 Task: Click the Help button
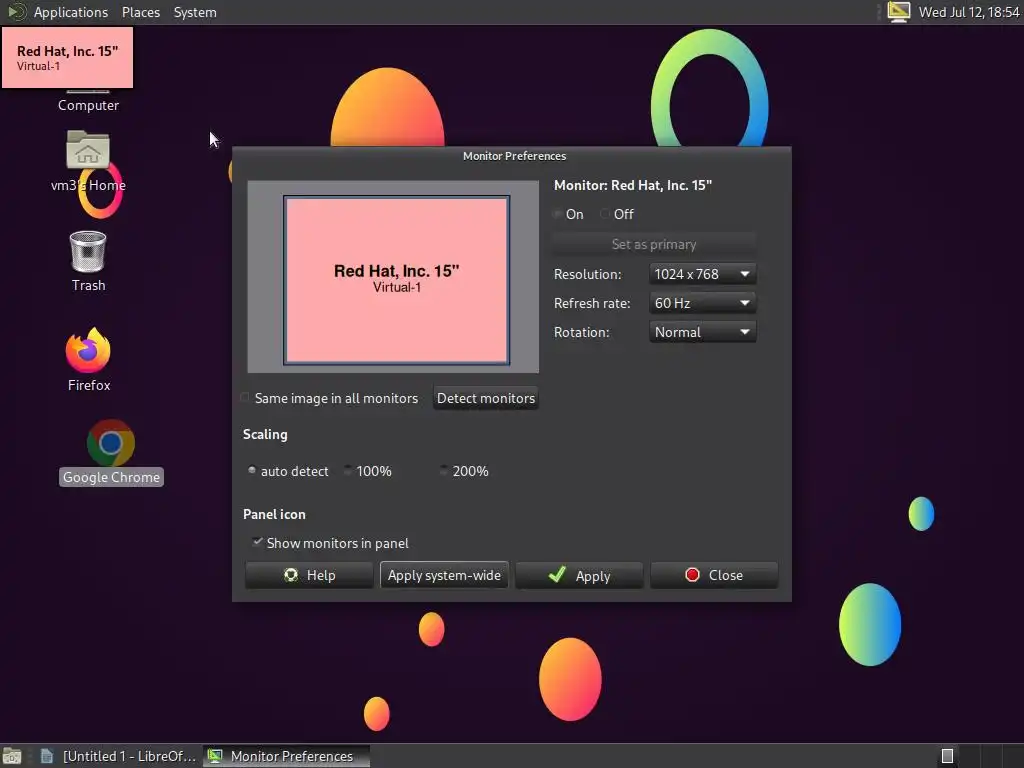click(x=309, y=575)
